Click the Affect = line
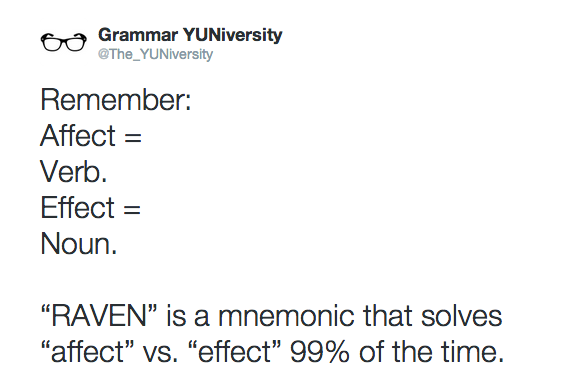The width and height of the screenshot is (572, 379). pyautogui.click(x=91, y=135)
